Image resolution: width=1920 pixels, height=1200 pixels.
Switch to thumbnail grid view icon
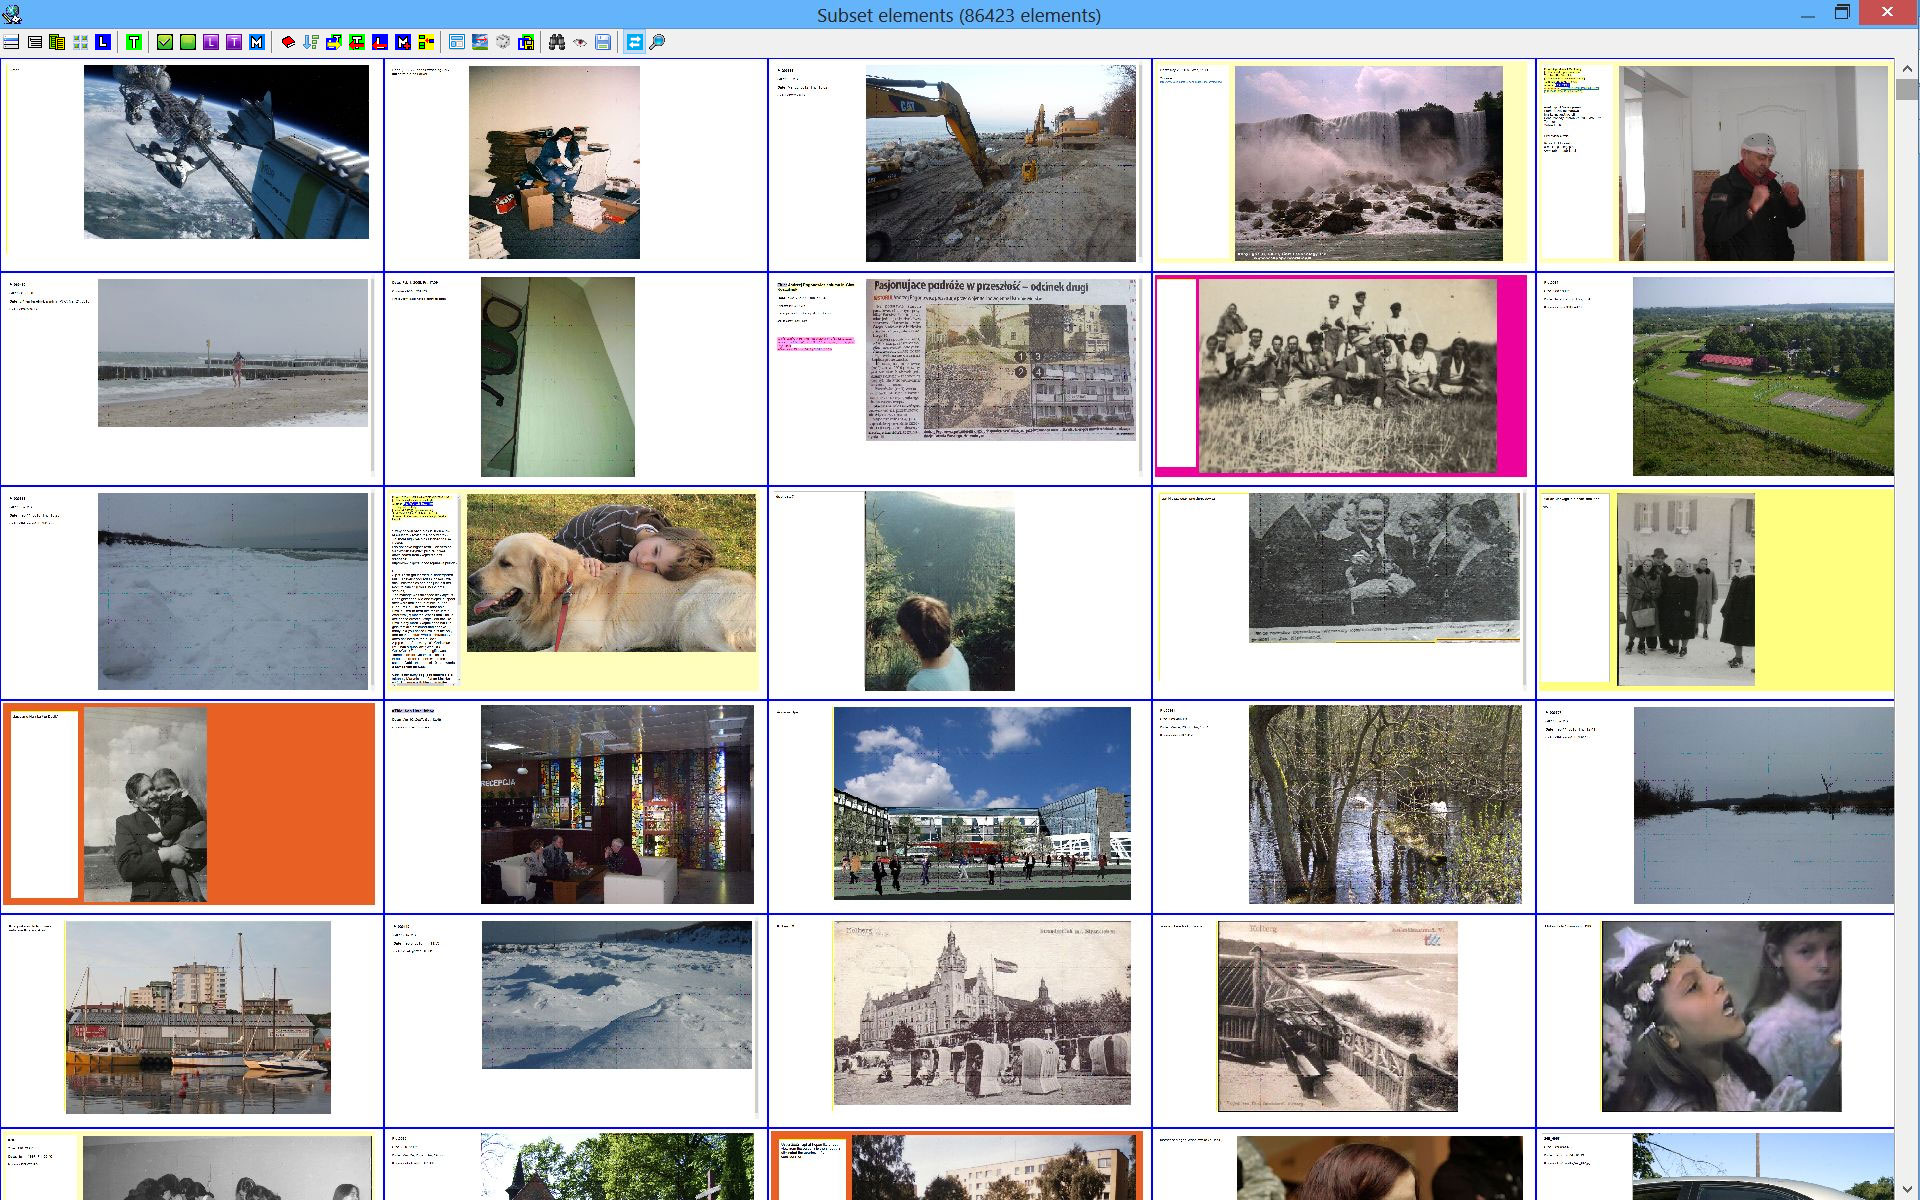tap(80, 42)
